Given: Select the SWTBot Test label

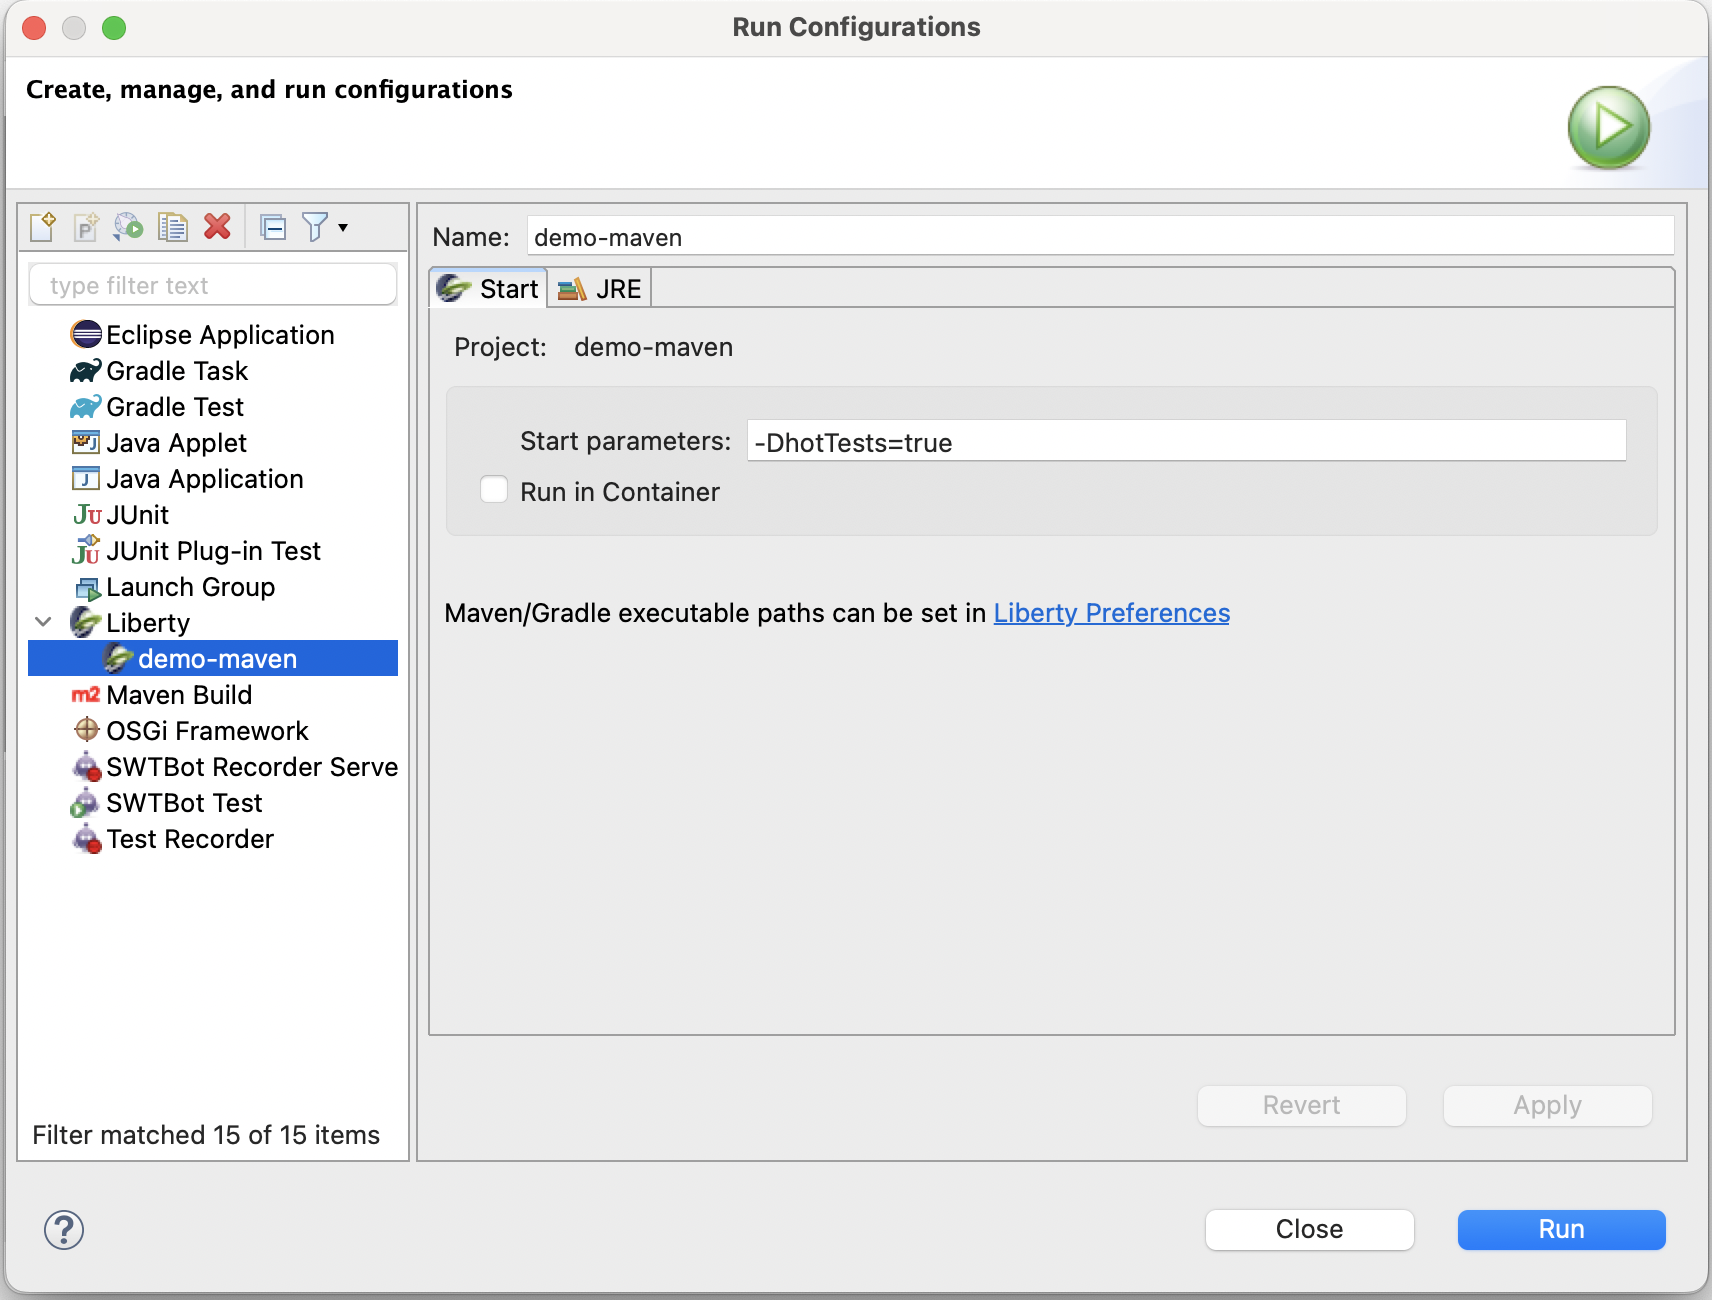Looking at the screenshot, I should (x=184, y=803).
